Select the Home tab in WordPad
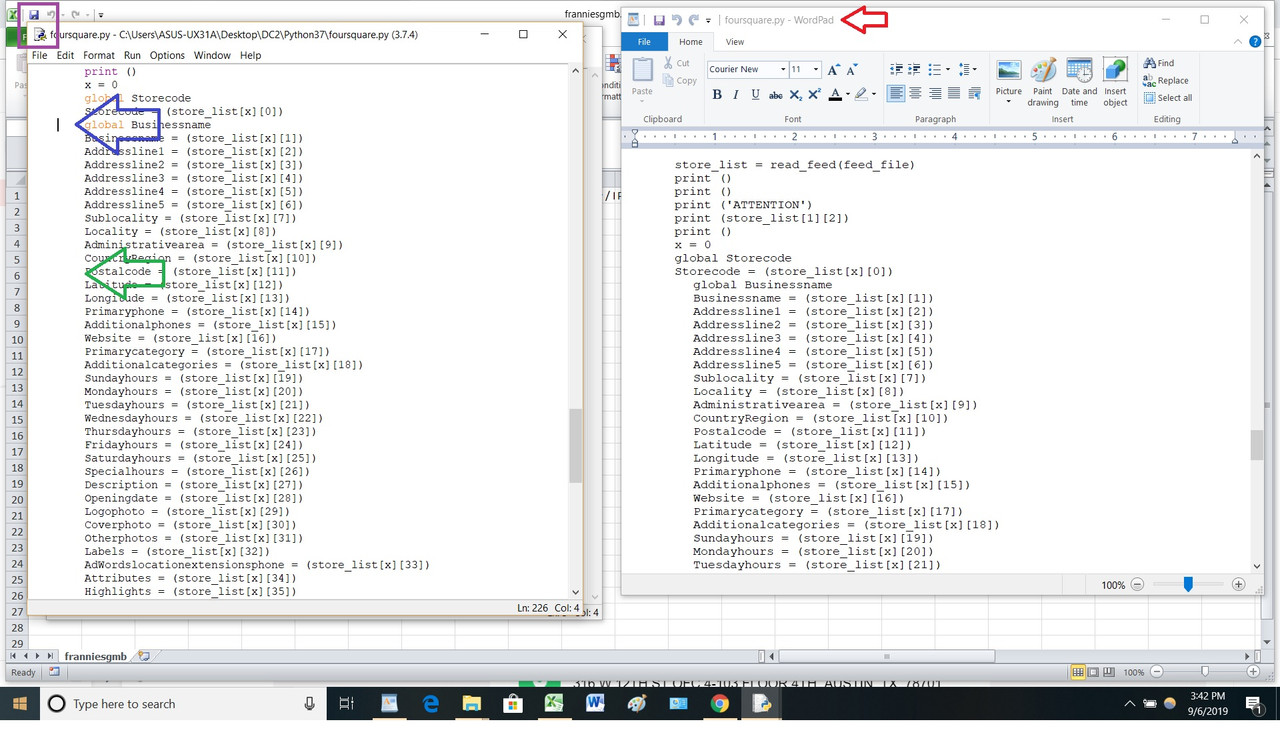1280x747 pixels. (691, 42)
